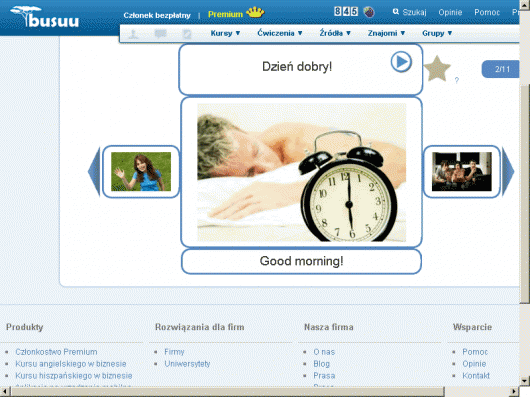530x397 pixels.
Task: Open the chat messages bubble icon
Action: [161, 33]
